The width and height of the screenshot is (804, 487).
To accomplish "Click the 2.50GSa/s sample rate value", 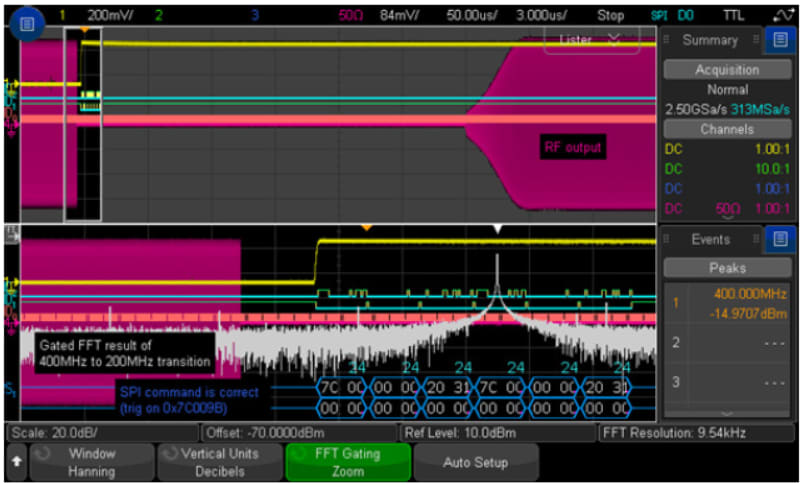I will click(695, 109).
